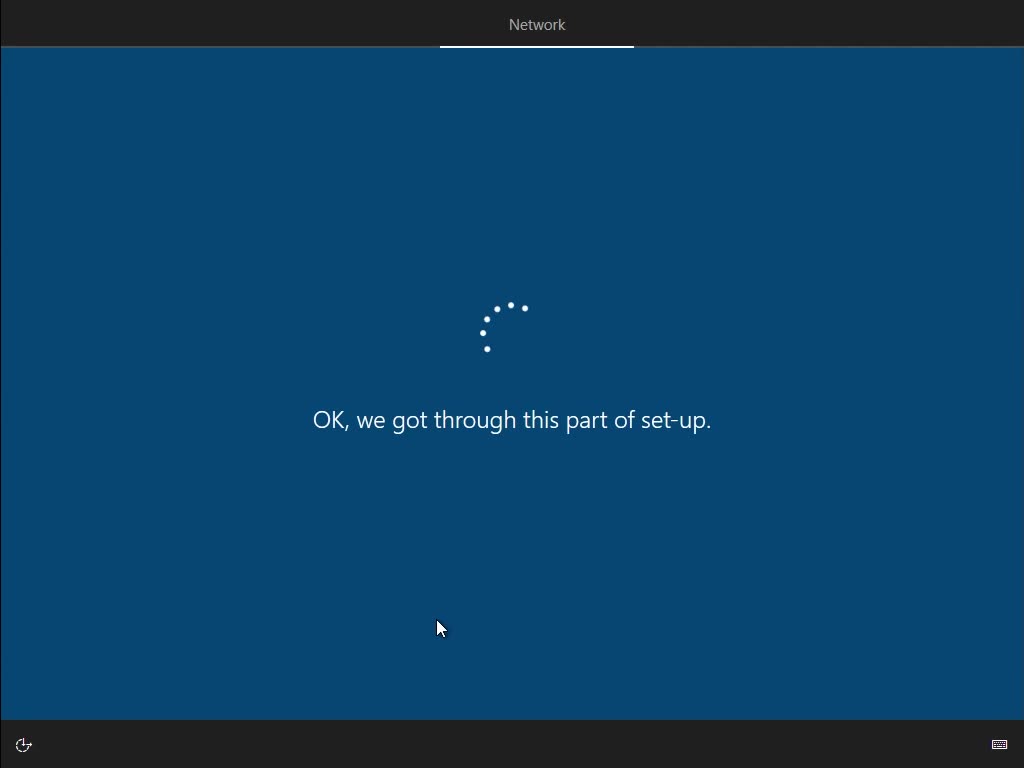Image resolution: width=1024 pixels, height=768 pixels.
Task: Click the setup confirmation message text
Action: pos(512,419)
